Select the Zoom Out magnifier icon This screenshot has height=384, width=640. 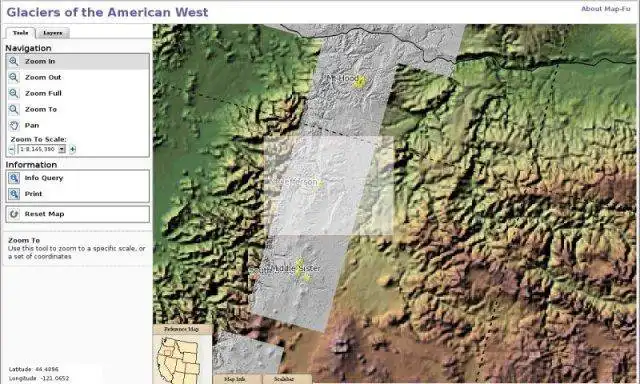13,77
